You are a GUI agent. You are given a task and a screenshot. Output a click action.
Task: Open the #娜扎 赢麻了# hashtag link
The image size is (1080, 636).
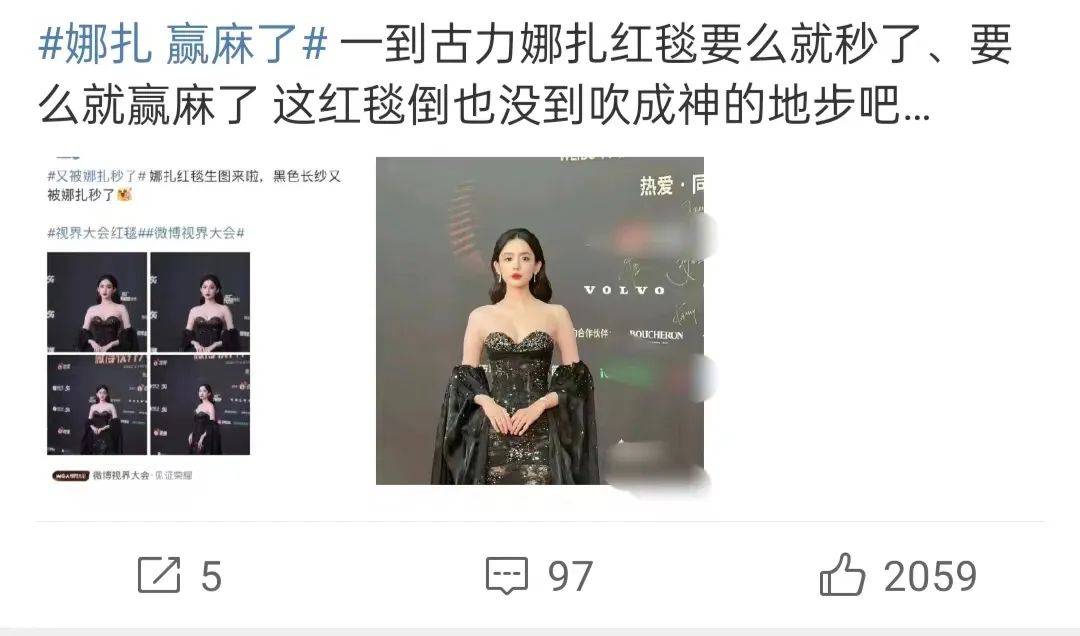pos(183,45)
